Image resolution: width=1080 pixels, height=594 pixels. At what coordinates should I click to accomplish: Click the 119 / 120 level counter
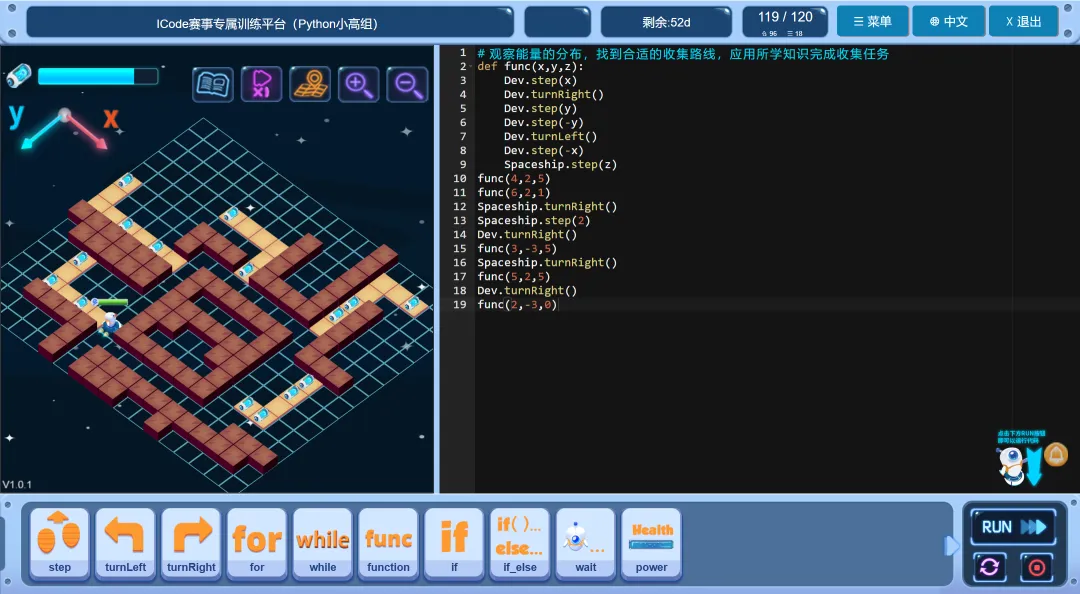click(785, 22)
